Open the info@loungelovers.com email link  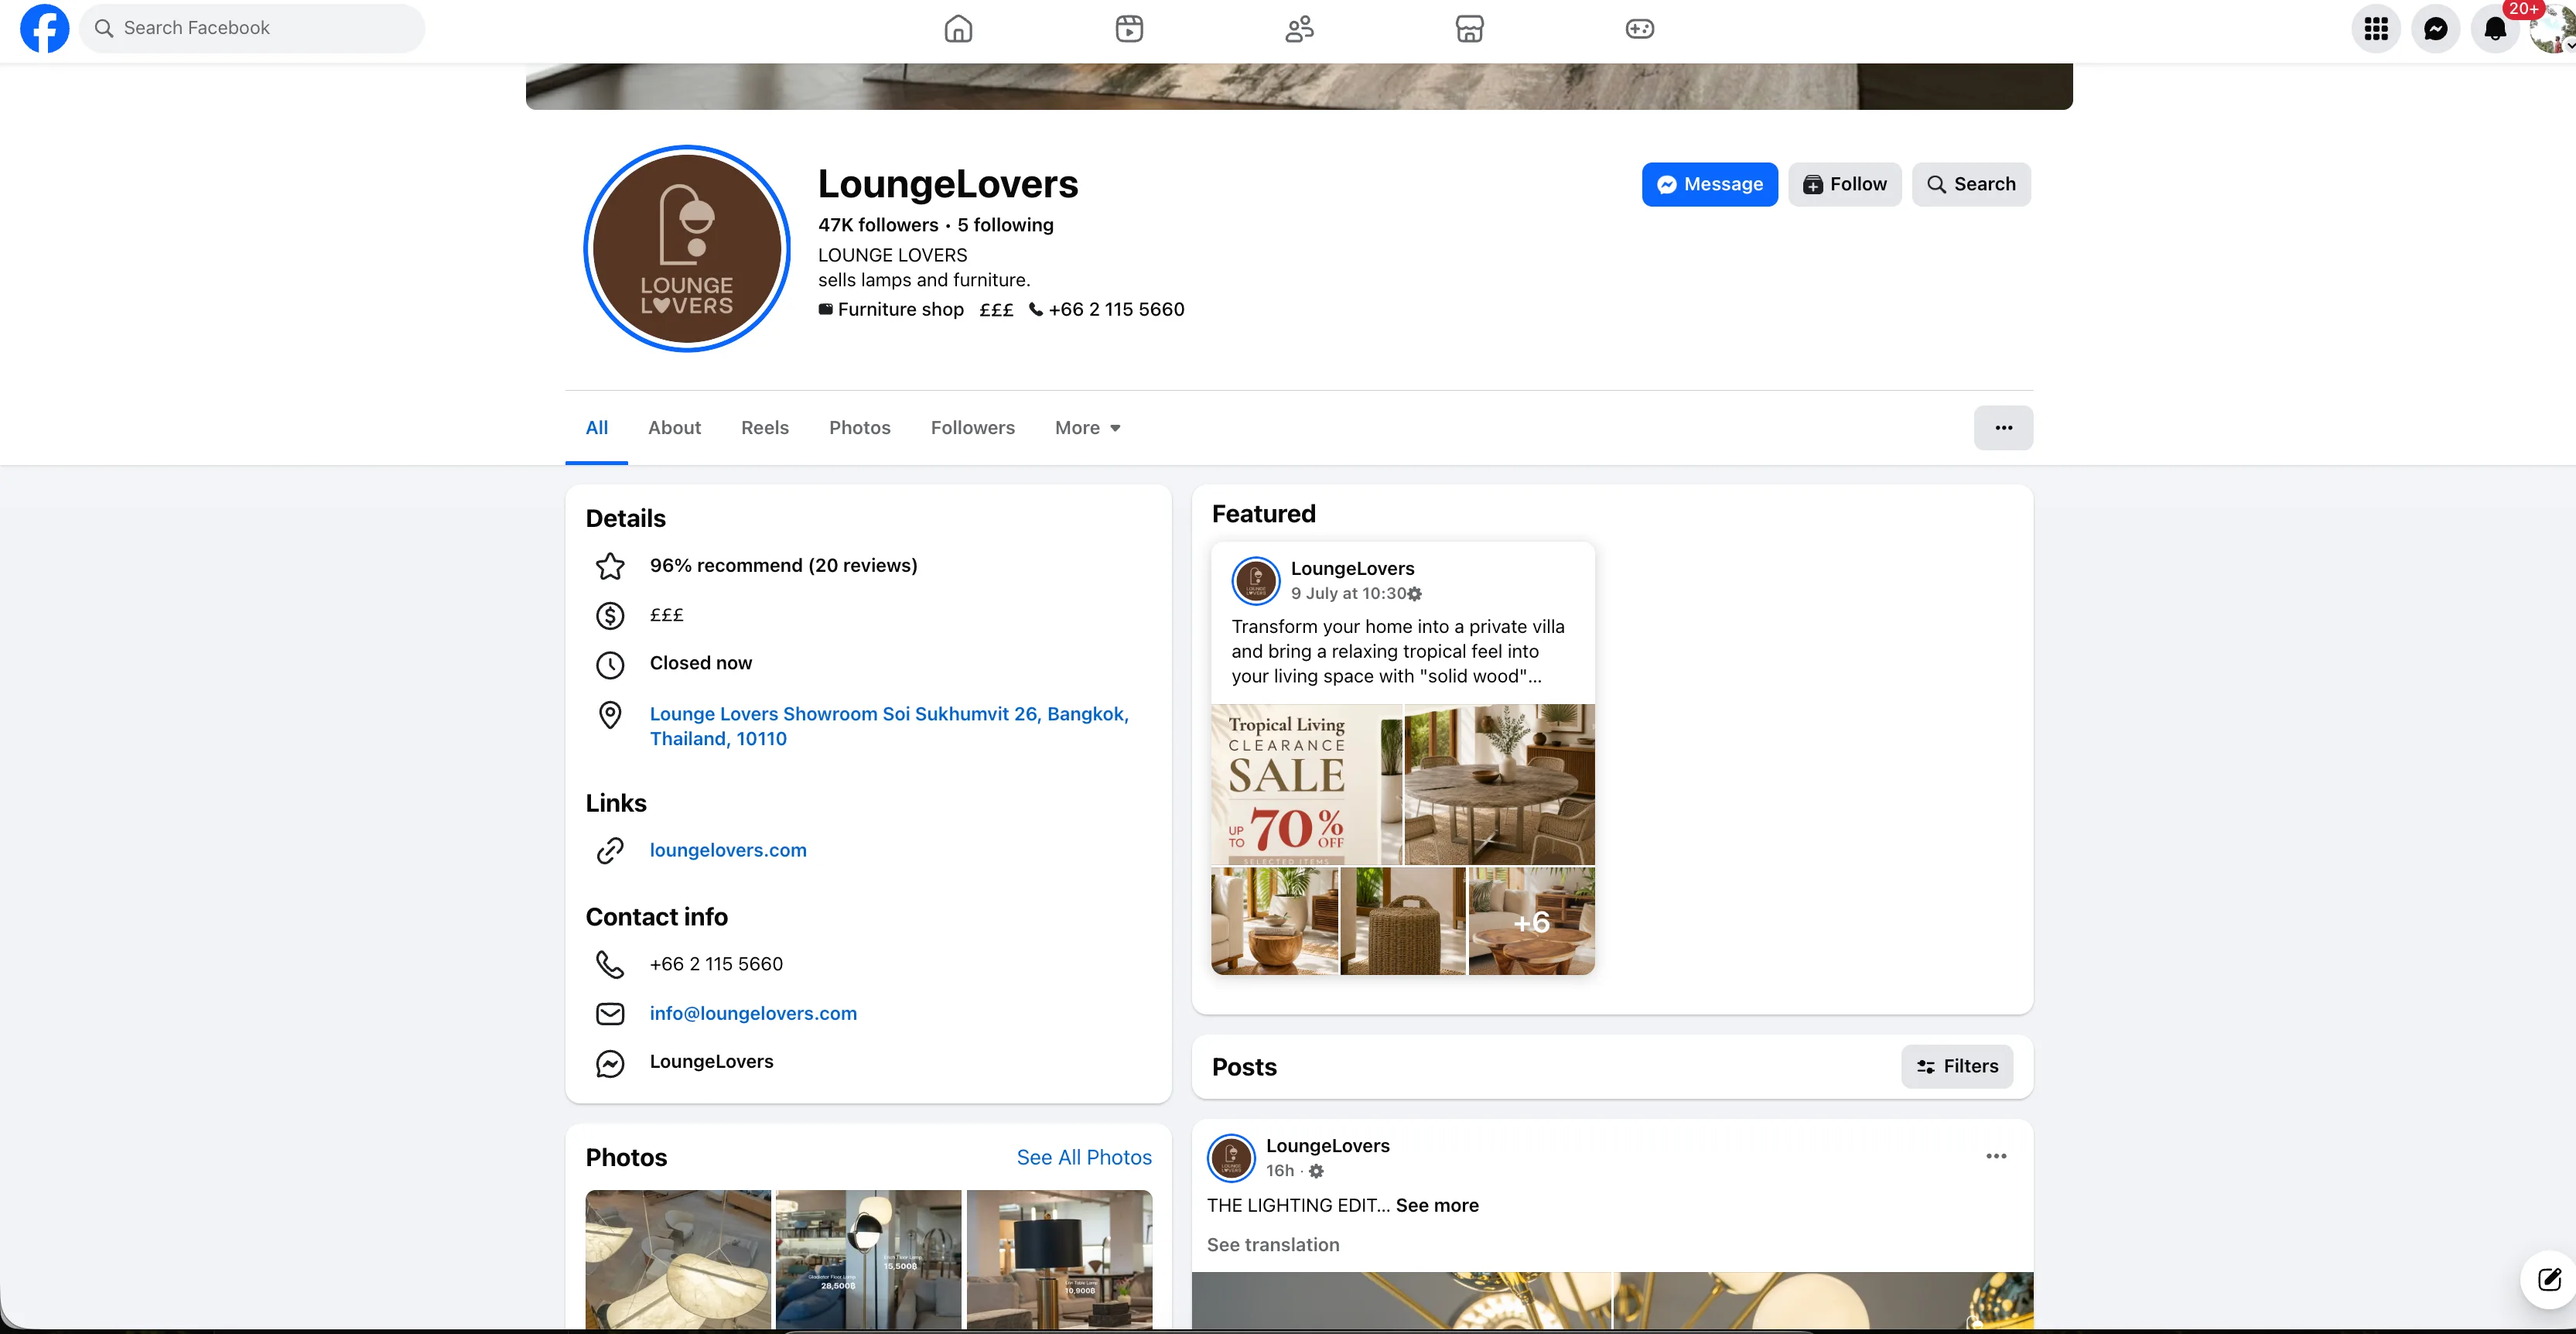tap(753, 1013)
